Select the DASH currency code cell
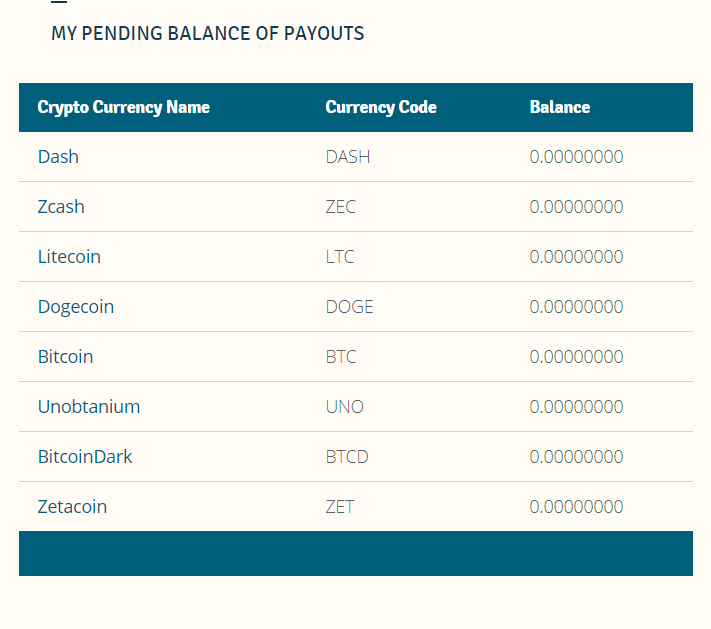This screenshot has height=629, width=711. tap(348, 157)
